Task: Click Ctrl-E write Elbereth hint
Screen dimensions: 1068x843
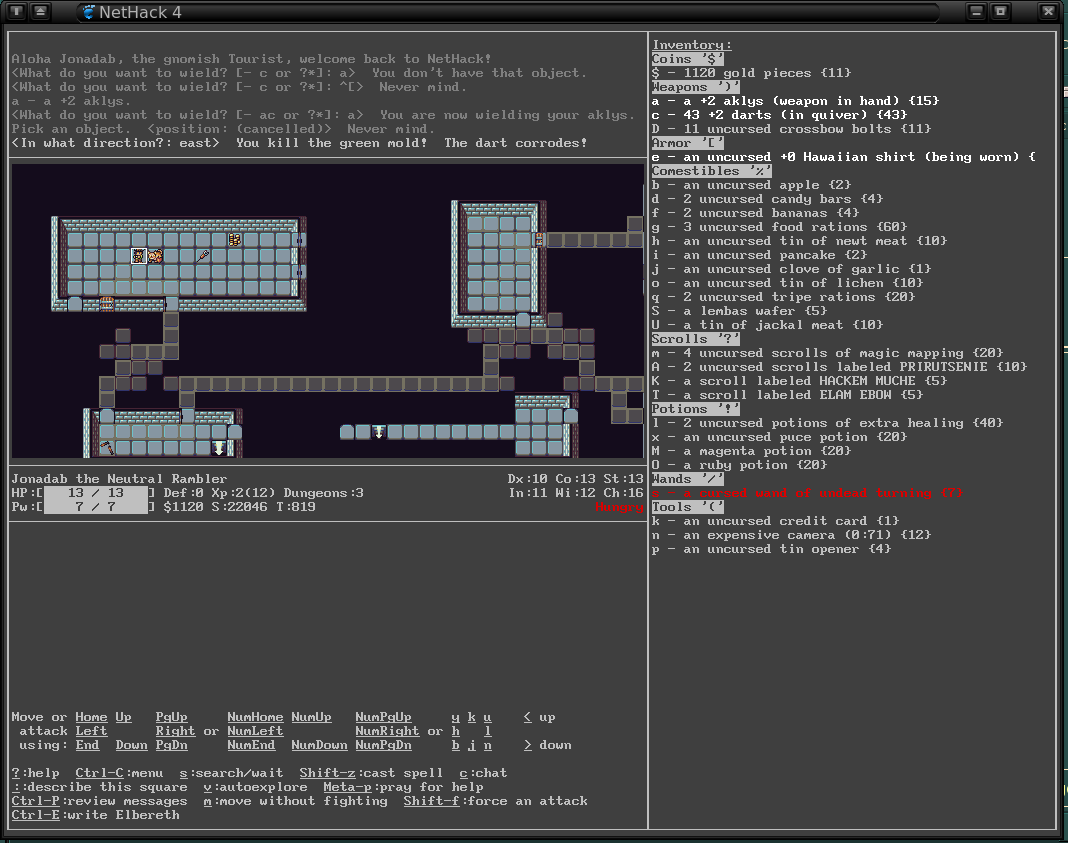Action: coord(95,815)
